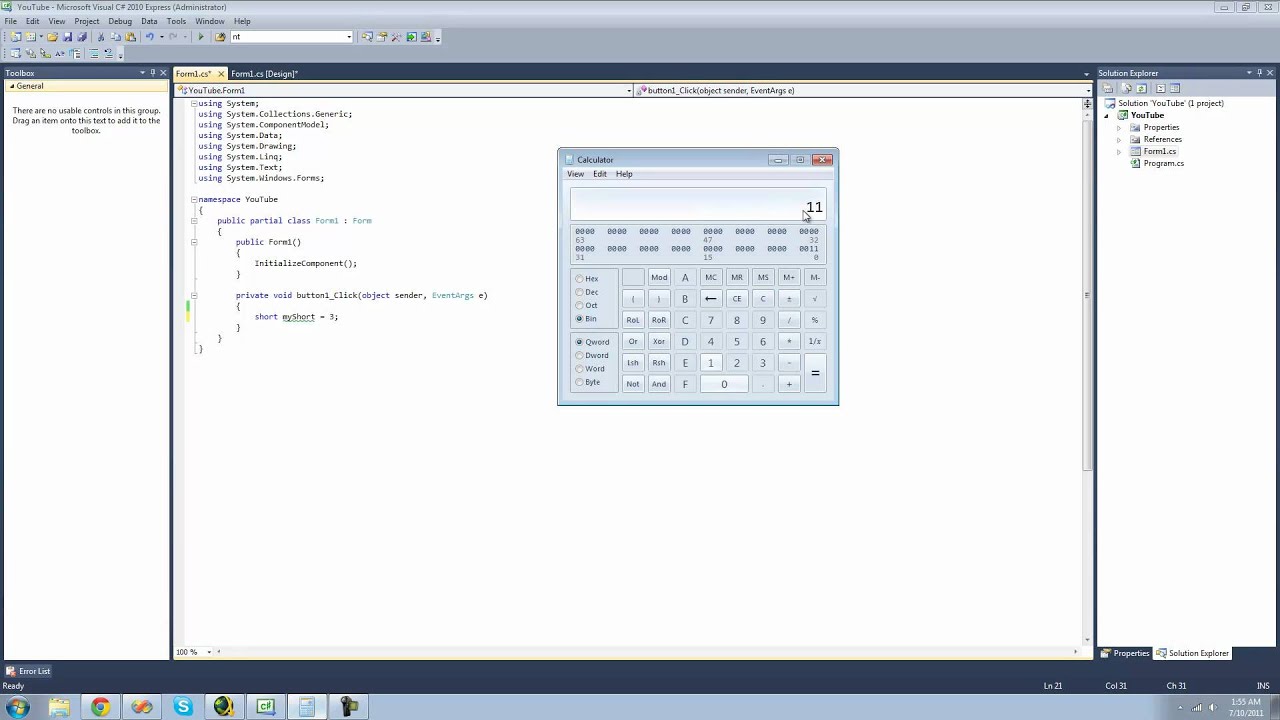The height and width of the screenshot is (720, 1280).
Task: Open the Debug menu
Action: [120, 21]
